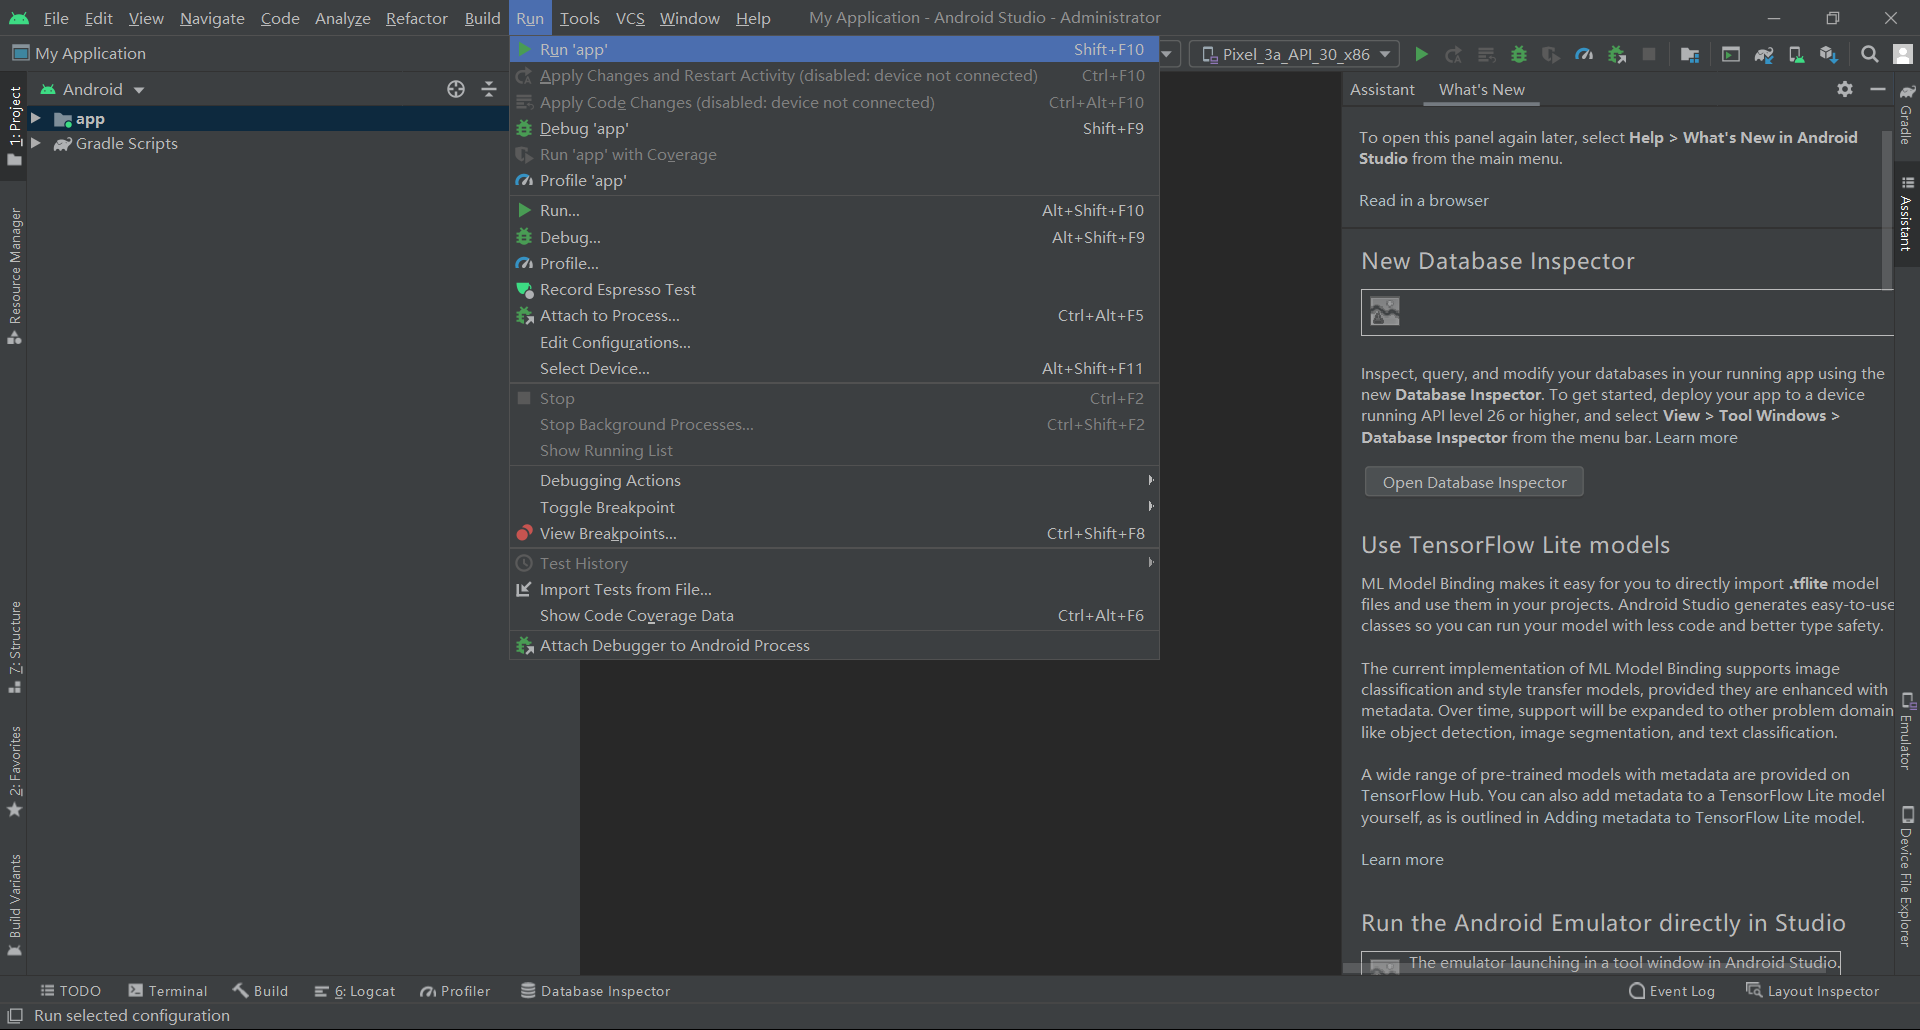This screenshot has height=1030, width=1920.
Task: Open the Resource Manager side tab
Action: [14, 276]
